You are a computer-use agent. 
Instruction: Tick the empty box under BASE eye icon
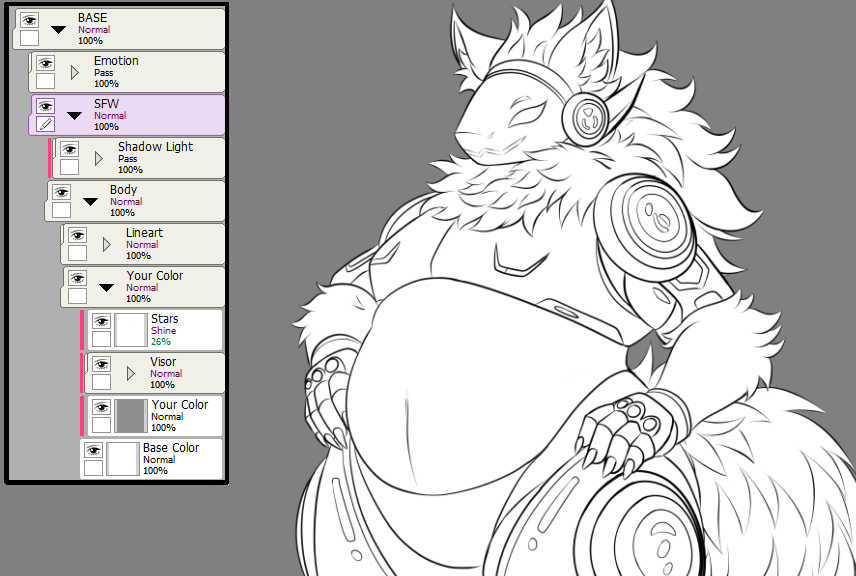[x=29, y=38]
